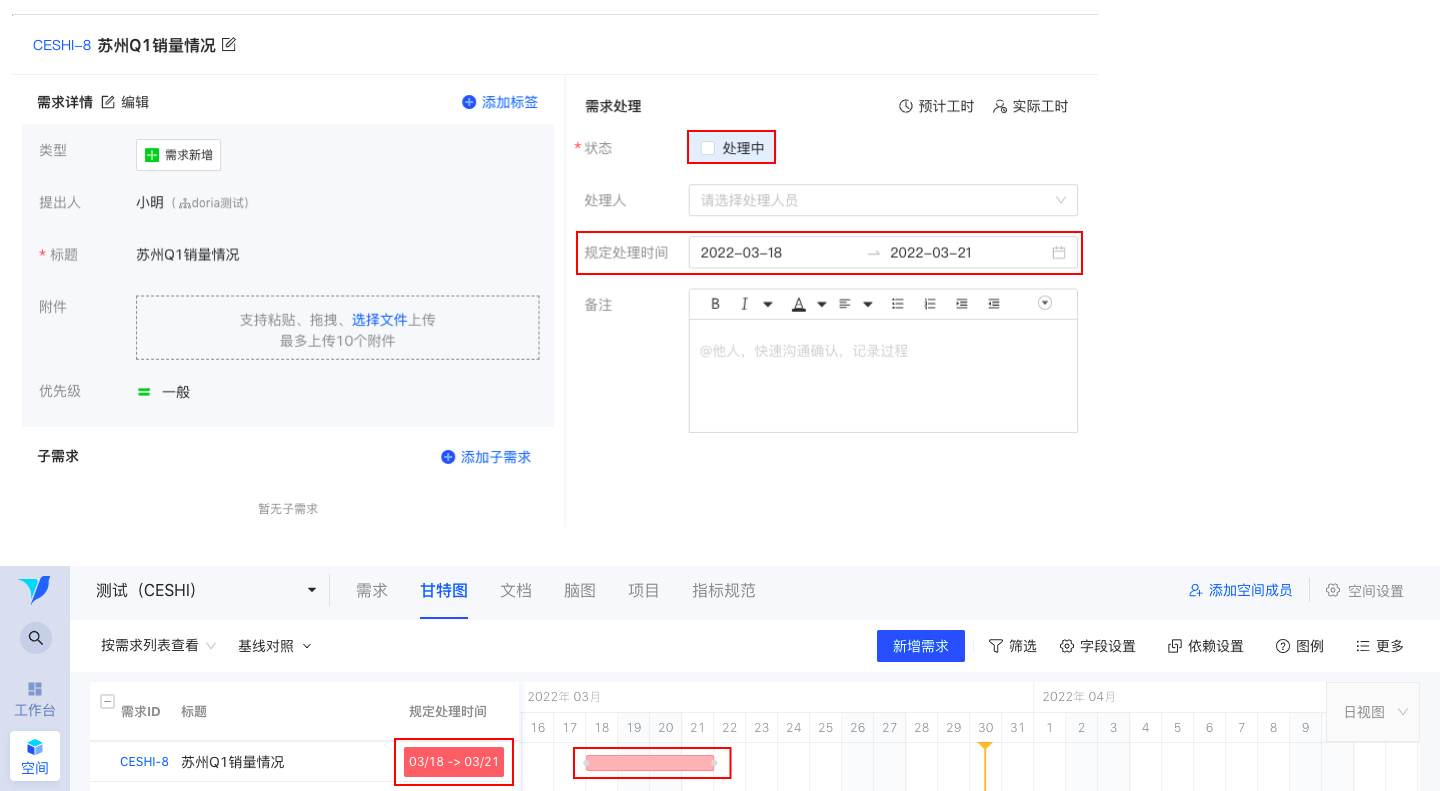Toggle bold formatting in 备注 editor

[x=715, y=304]
